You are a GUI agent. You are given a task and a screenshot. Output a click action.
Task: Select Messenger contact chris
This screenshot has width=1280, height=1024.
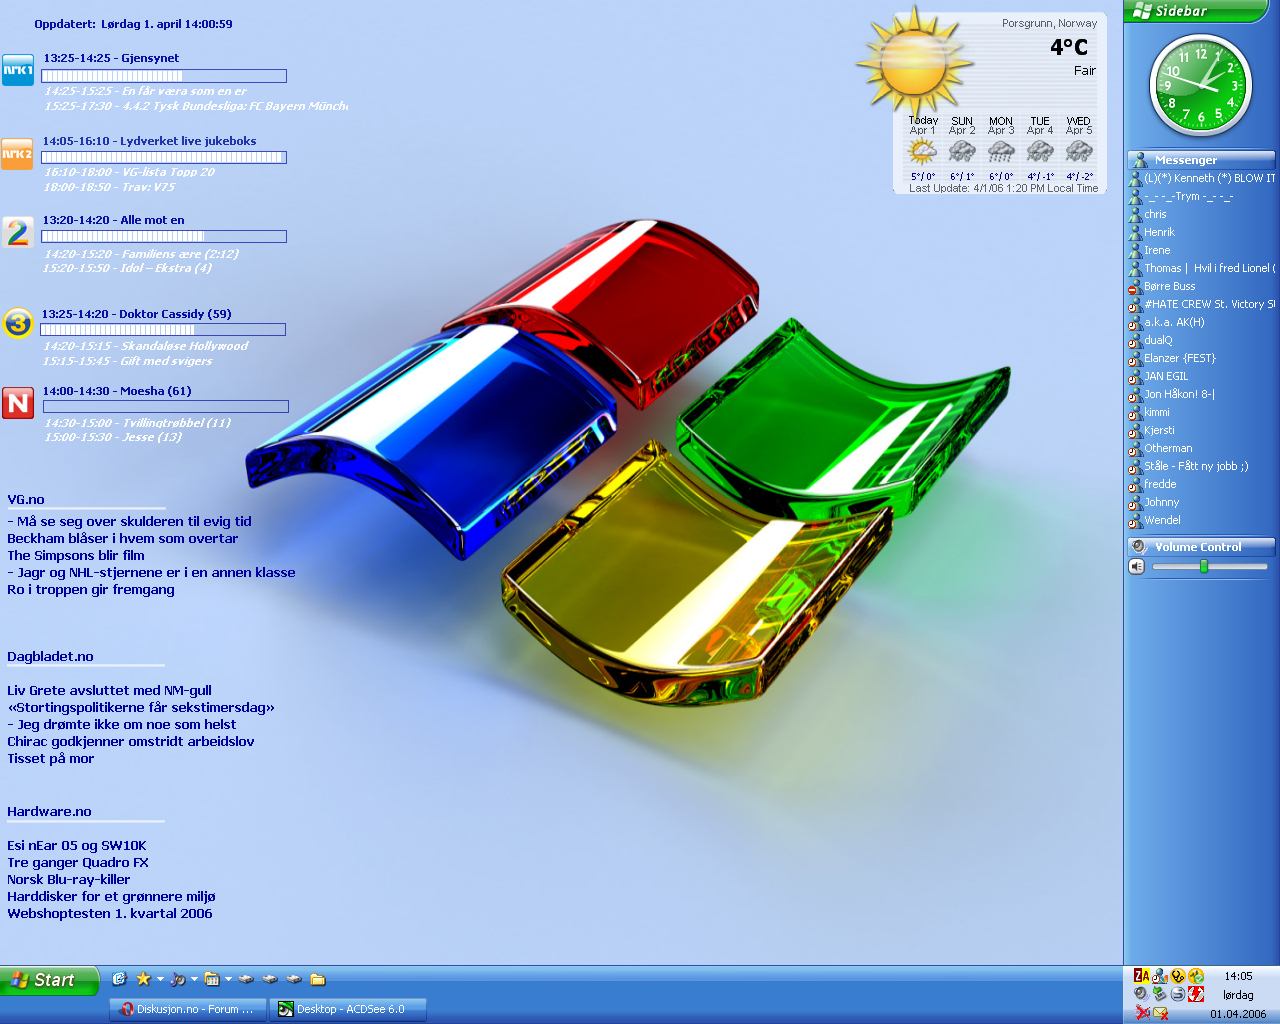point(1155,214)
